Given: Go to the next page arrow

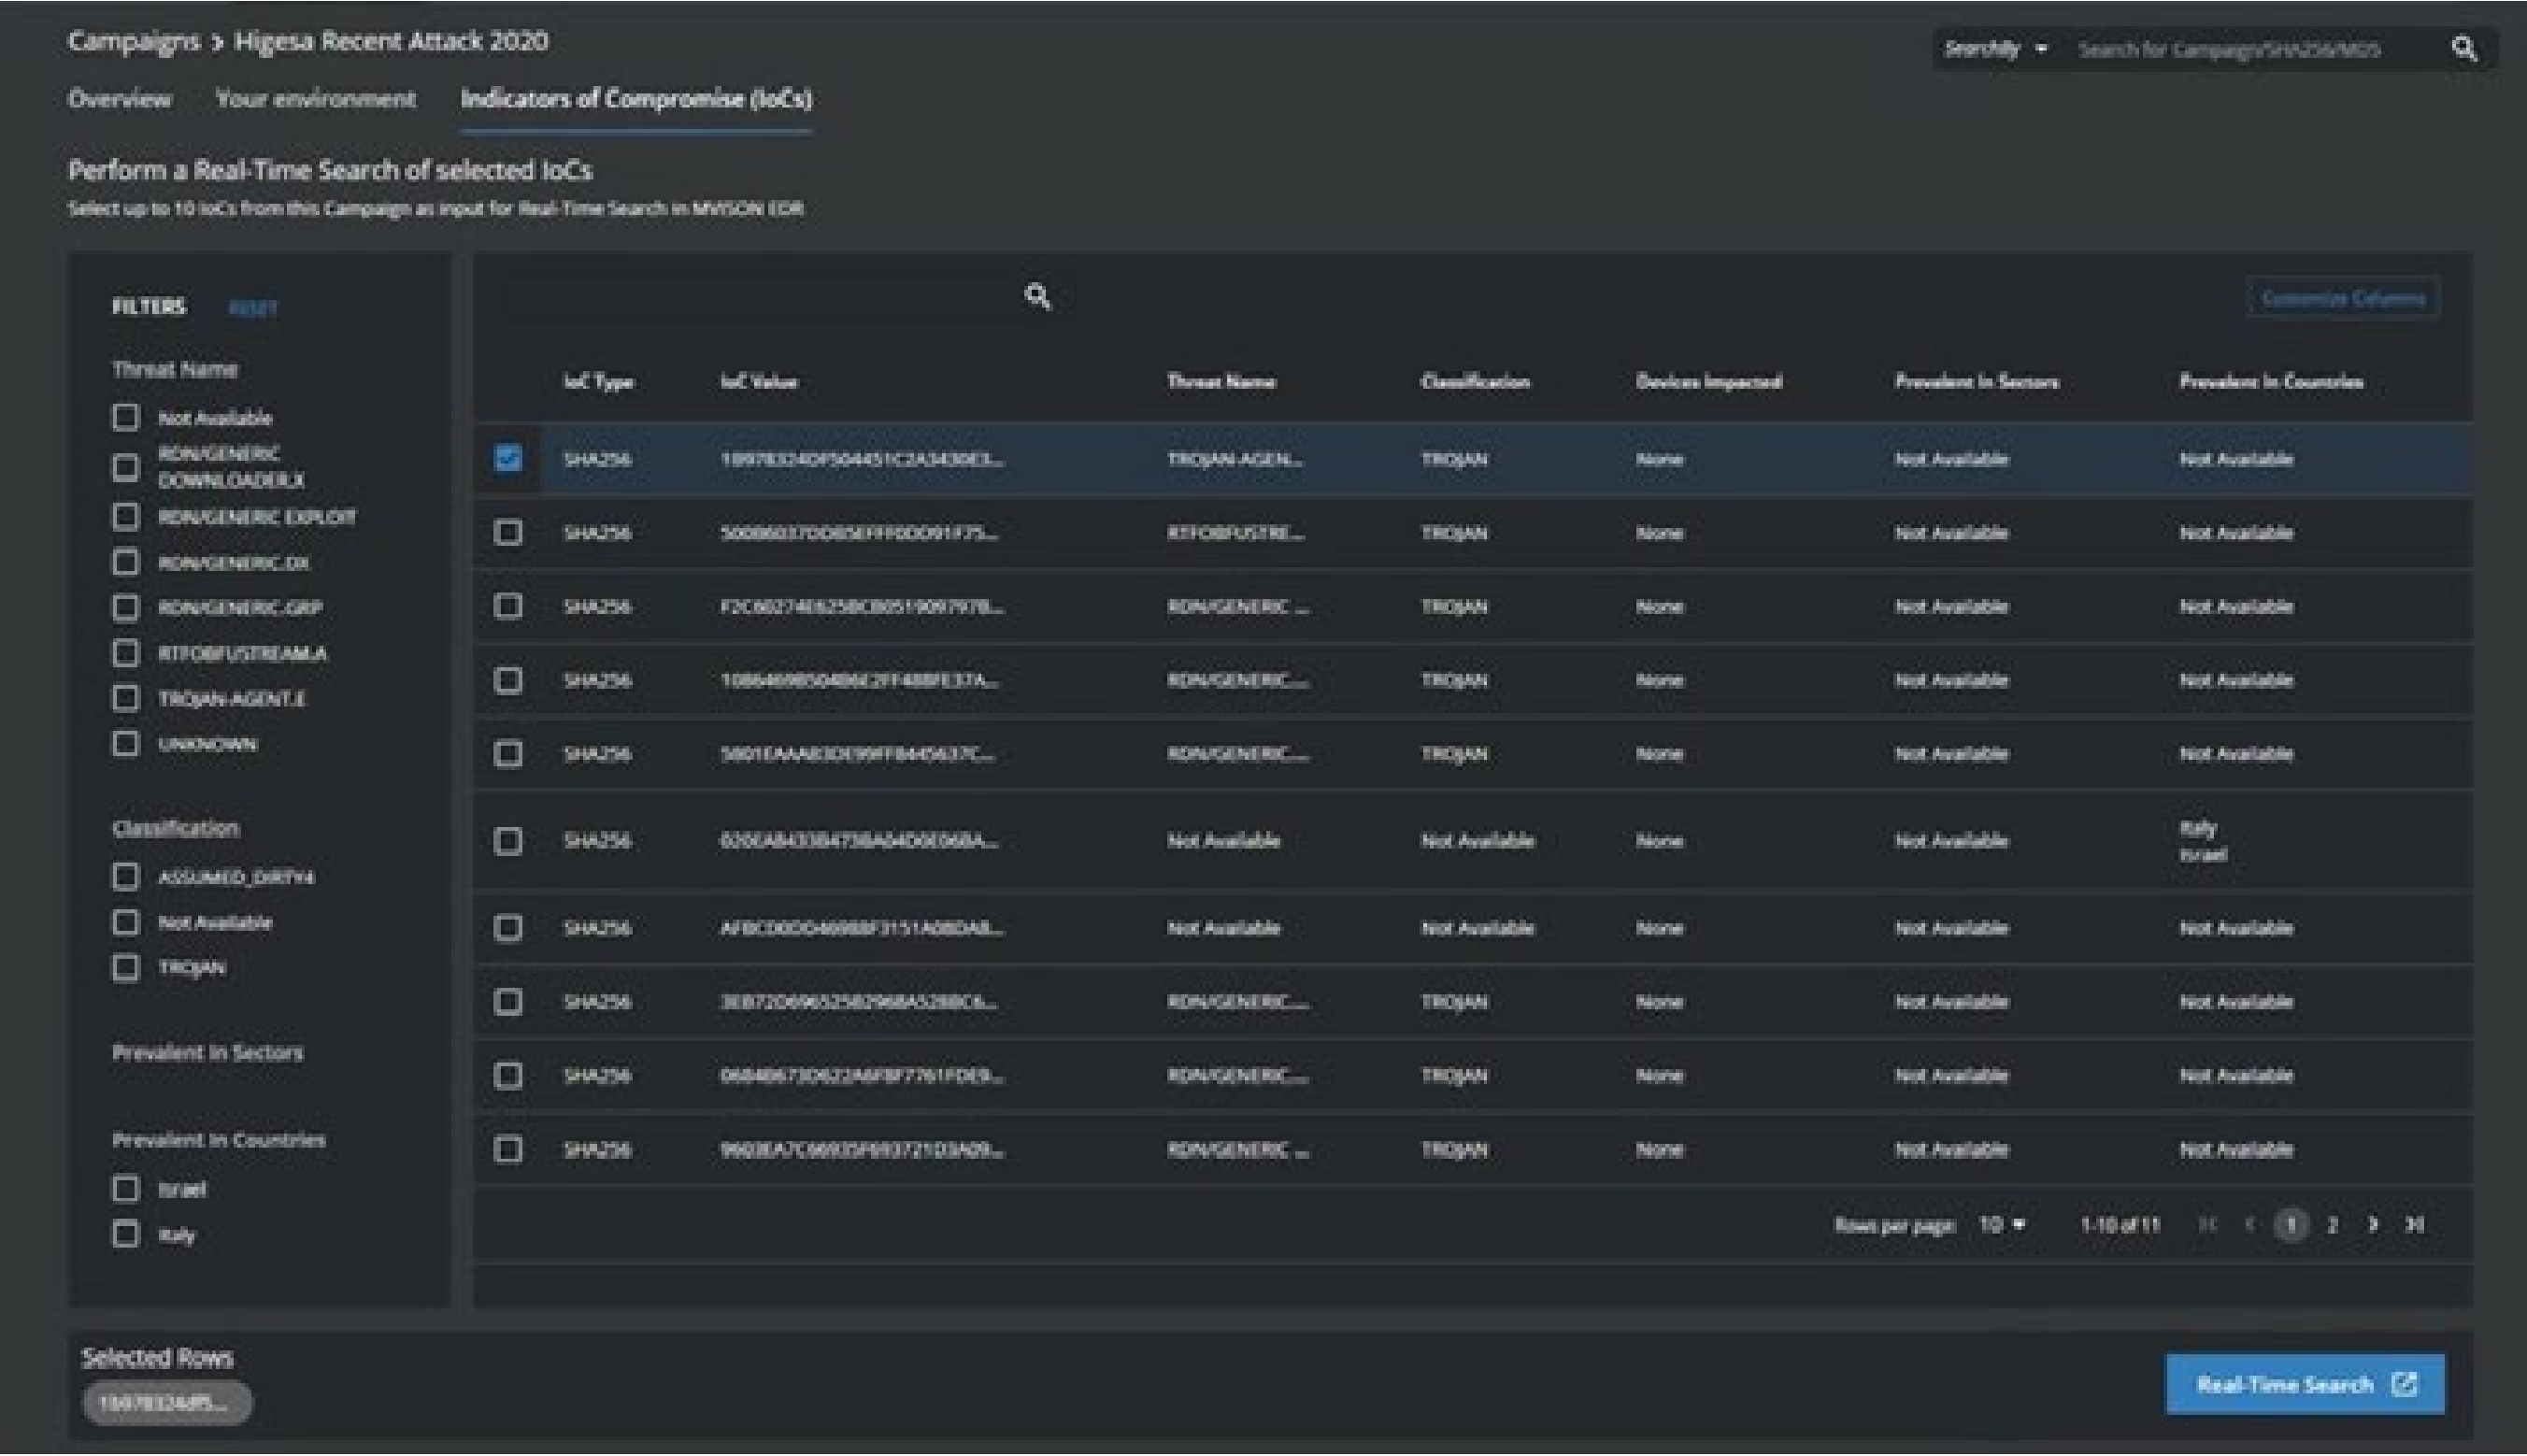Looking at the screenshot, I should coord(2372,1224).
